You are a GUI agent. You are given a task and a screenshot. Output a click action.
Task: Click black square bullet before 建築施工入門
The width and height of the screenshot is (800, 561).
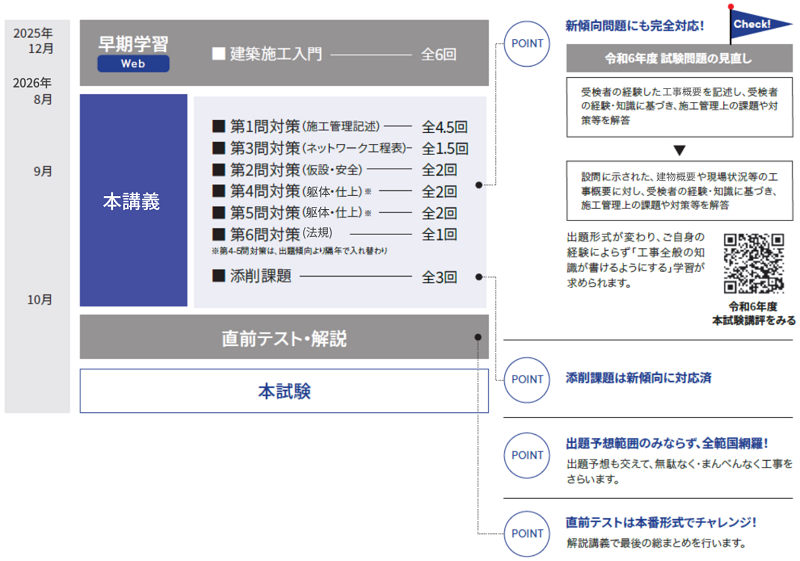pyautogui.click(x=218, y=54)
